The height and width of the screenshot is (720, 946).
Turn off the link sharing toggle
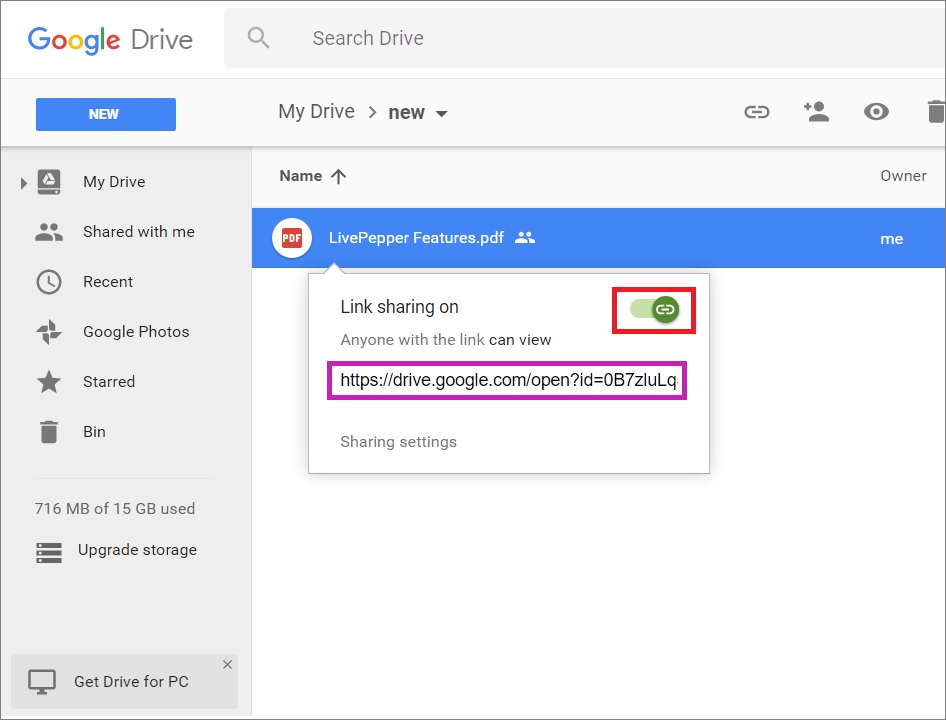click(x=655, y=310)
